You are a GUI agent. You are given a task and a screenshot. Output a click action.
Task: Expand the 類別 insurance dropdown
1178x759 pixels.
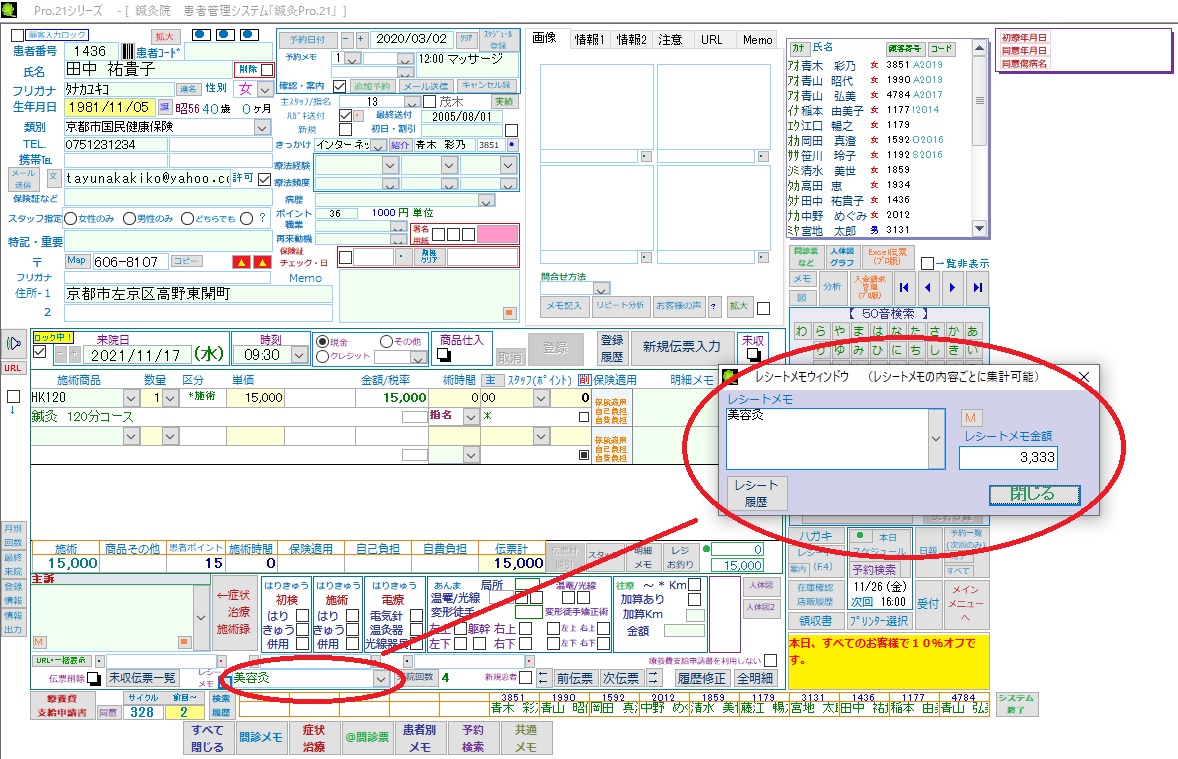pyautogui.click(x=262, y=127)
